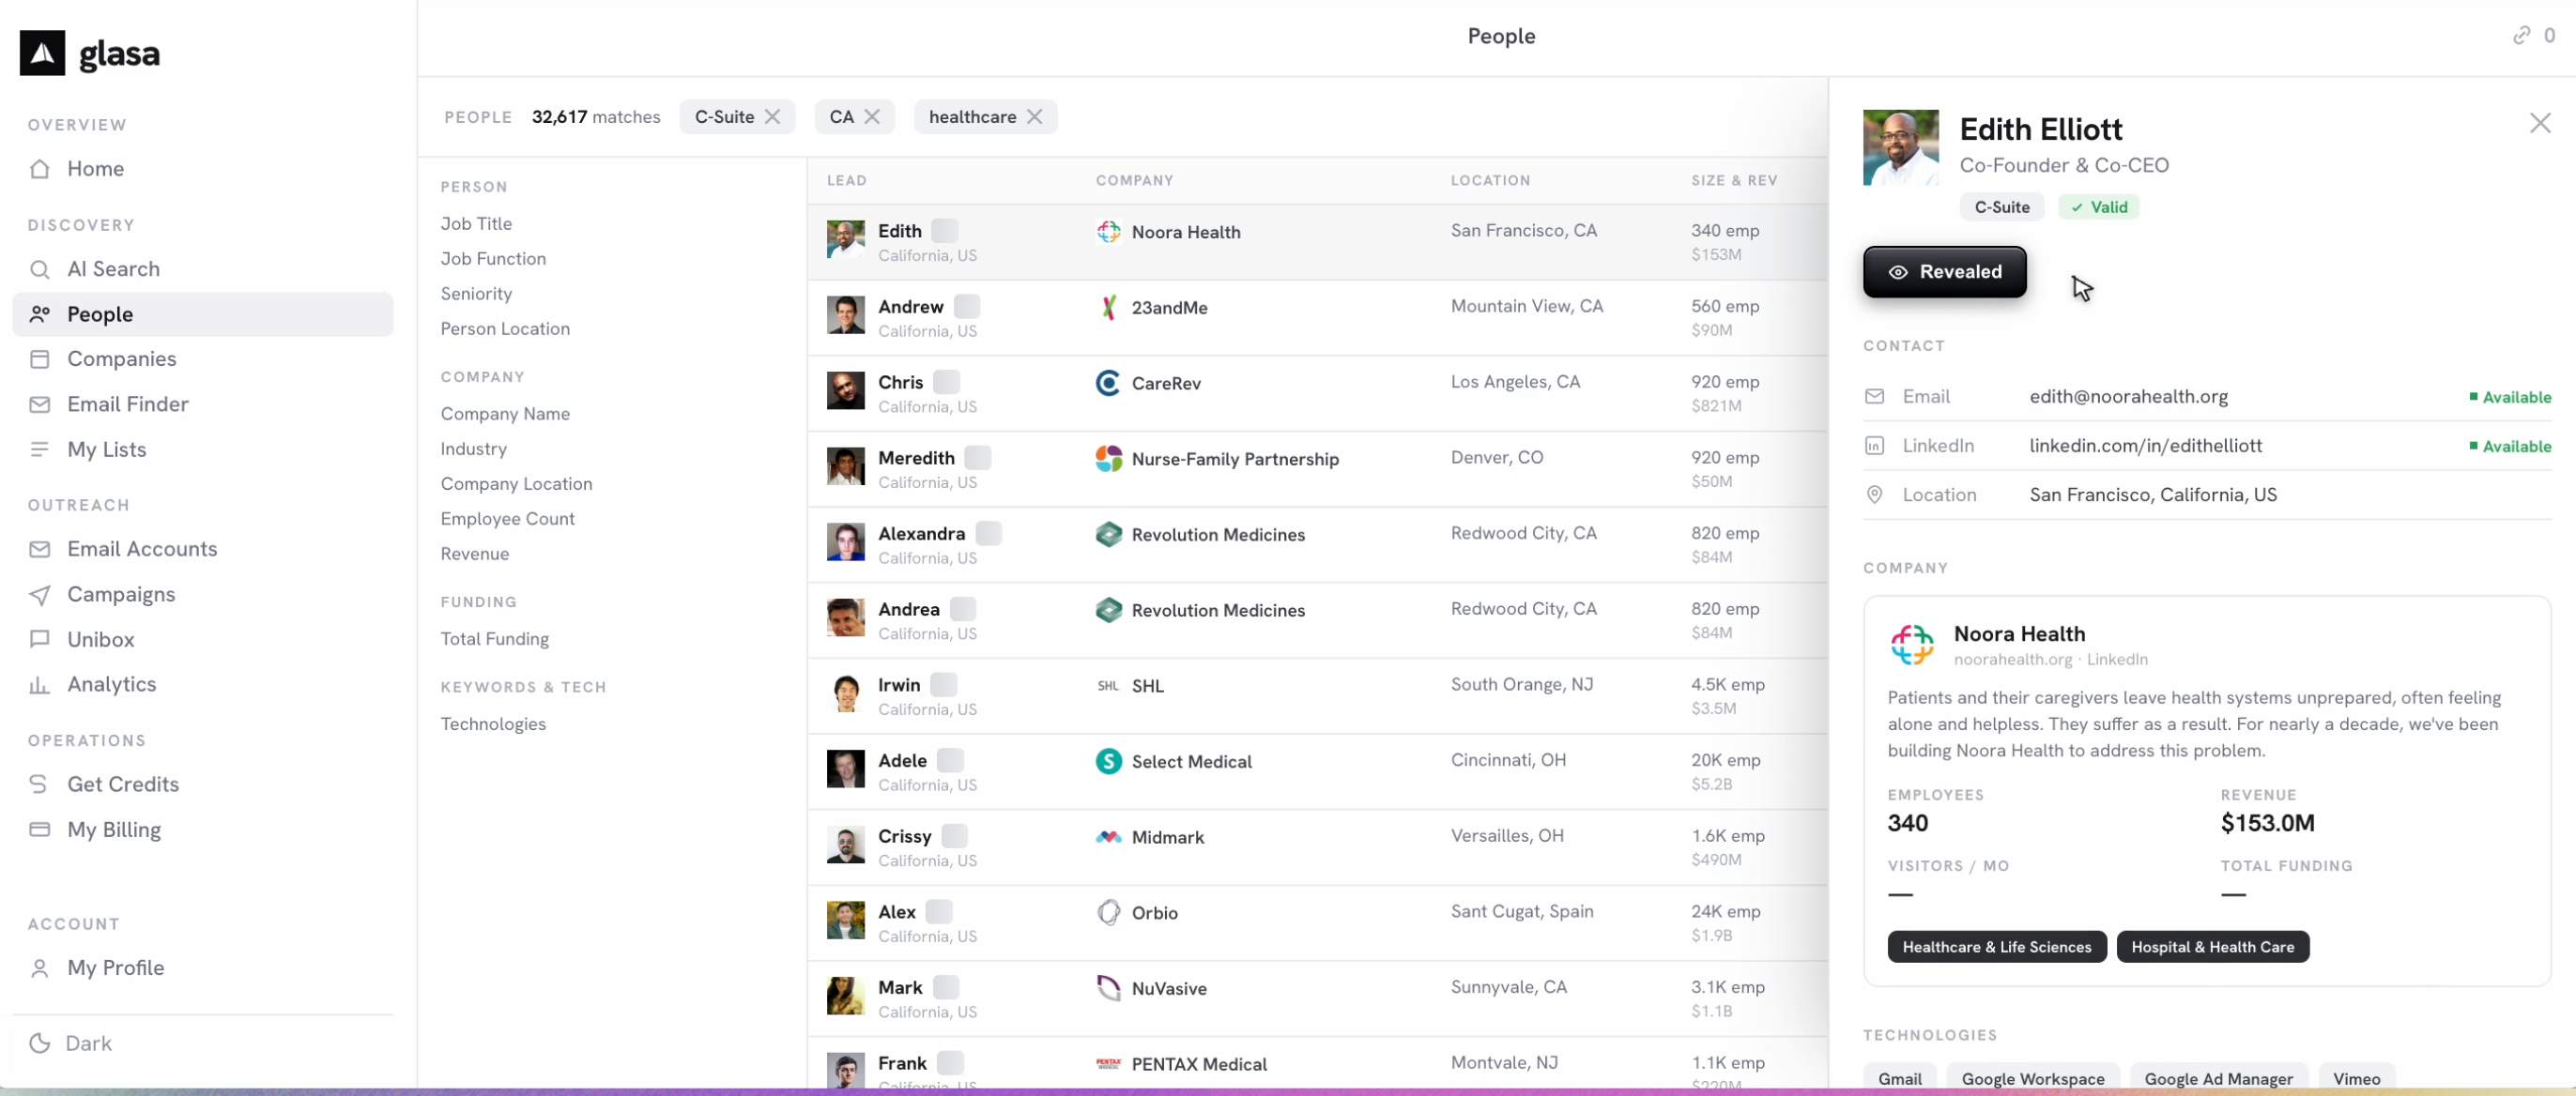Expand the Job Title filter
This screenshot has height=1096, width=2576.
point(476,224)
